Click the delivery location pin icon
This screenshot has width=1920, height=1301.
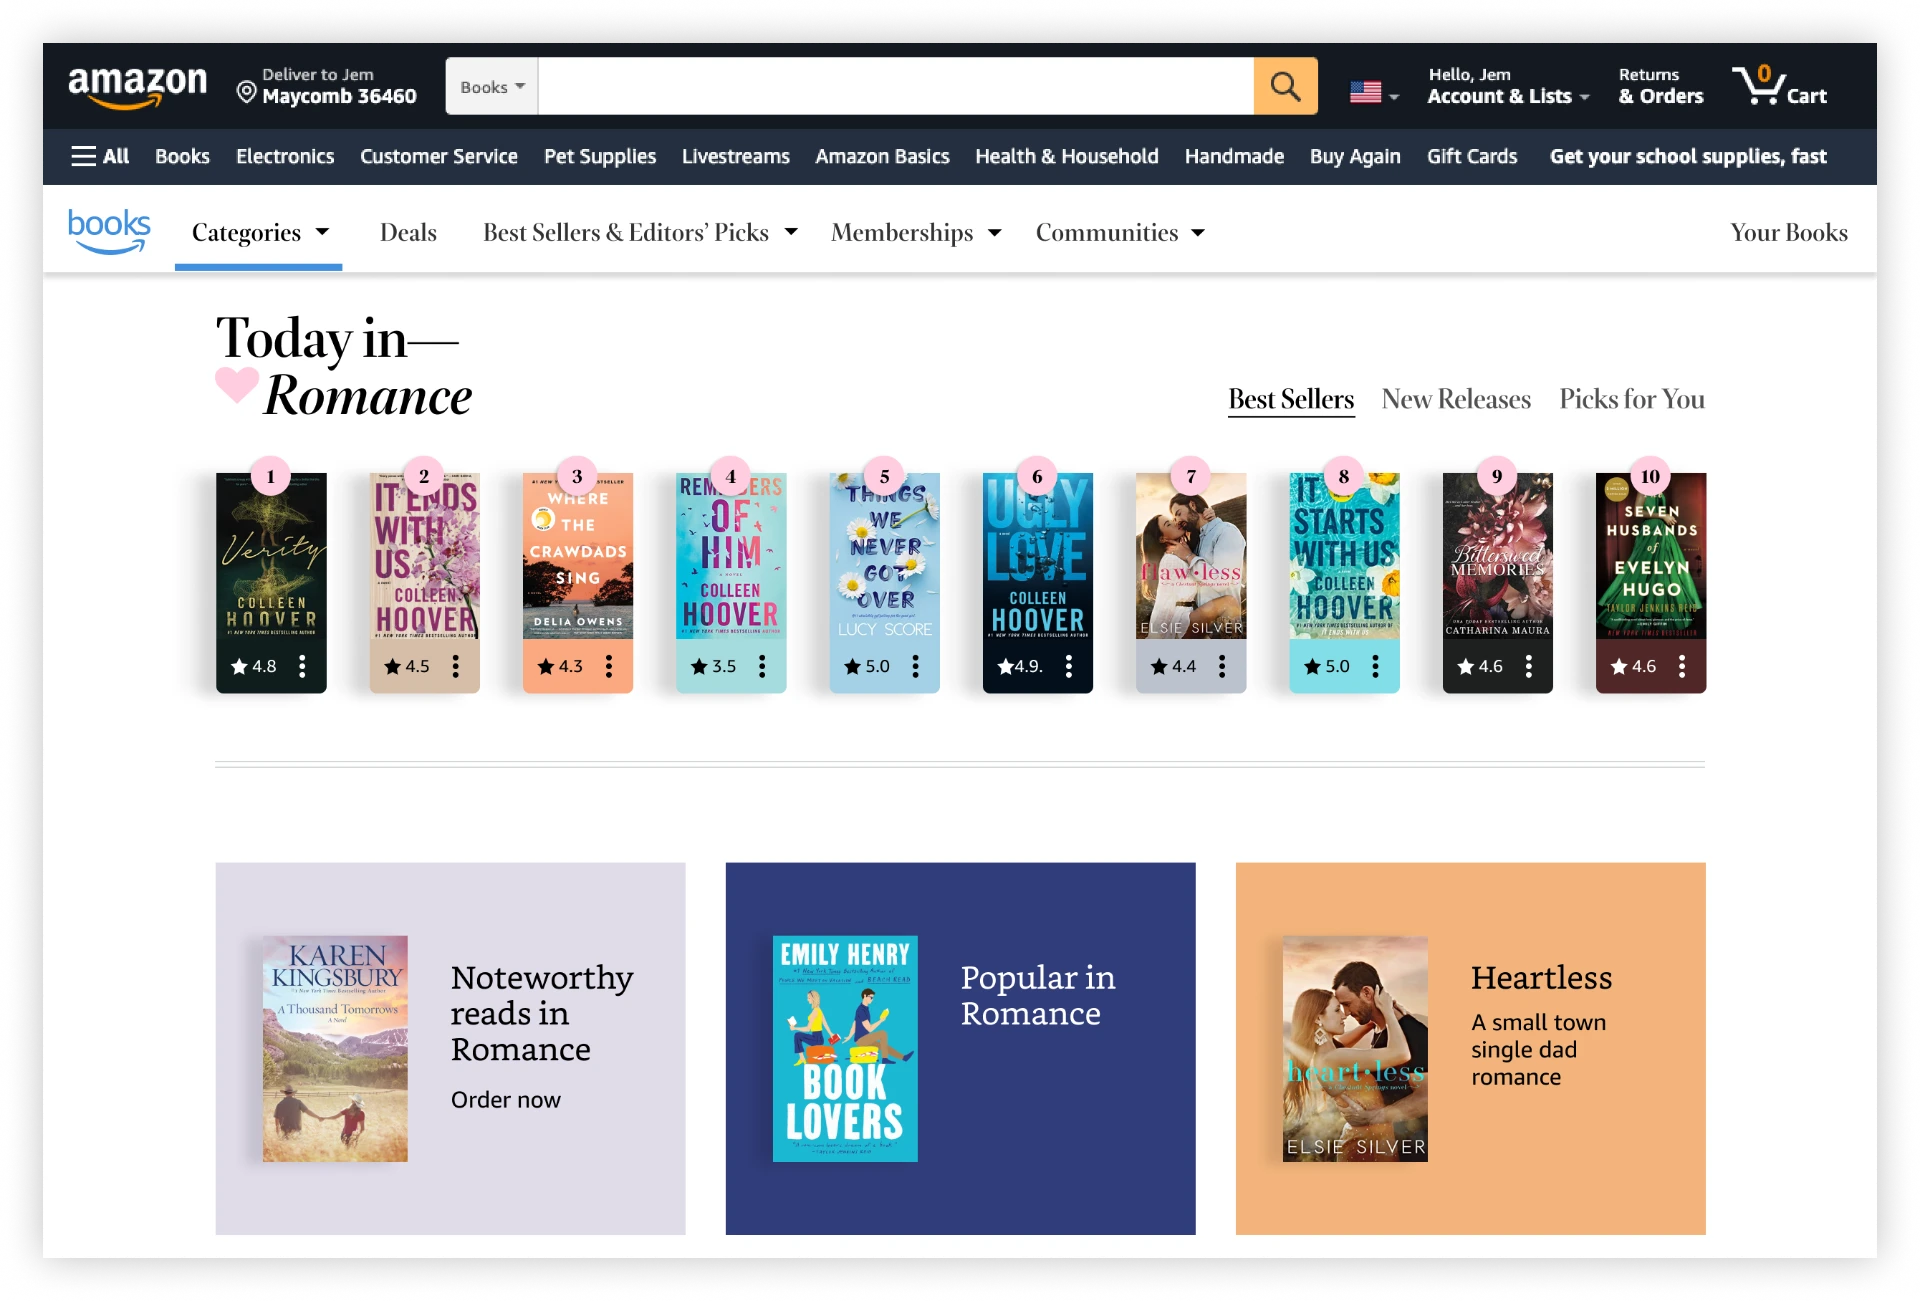pyautogui.click(x=246, y=92)
